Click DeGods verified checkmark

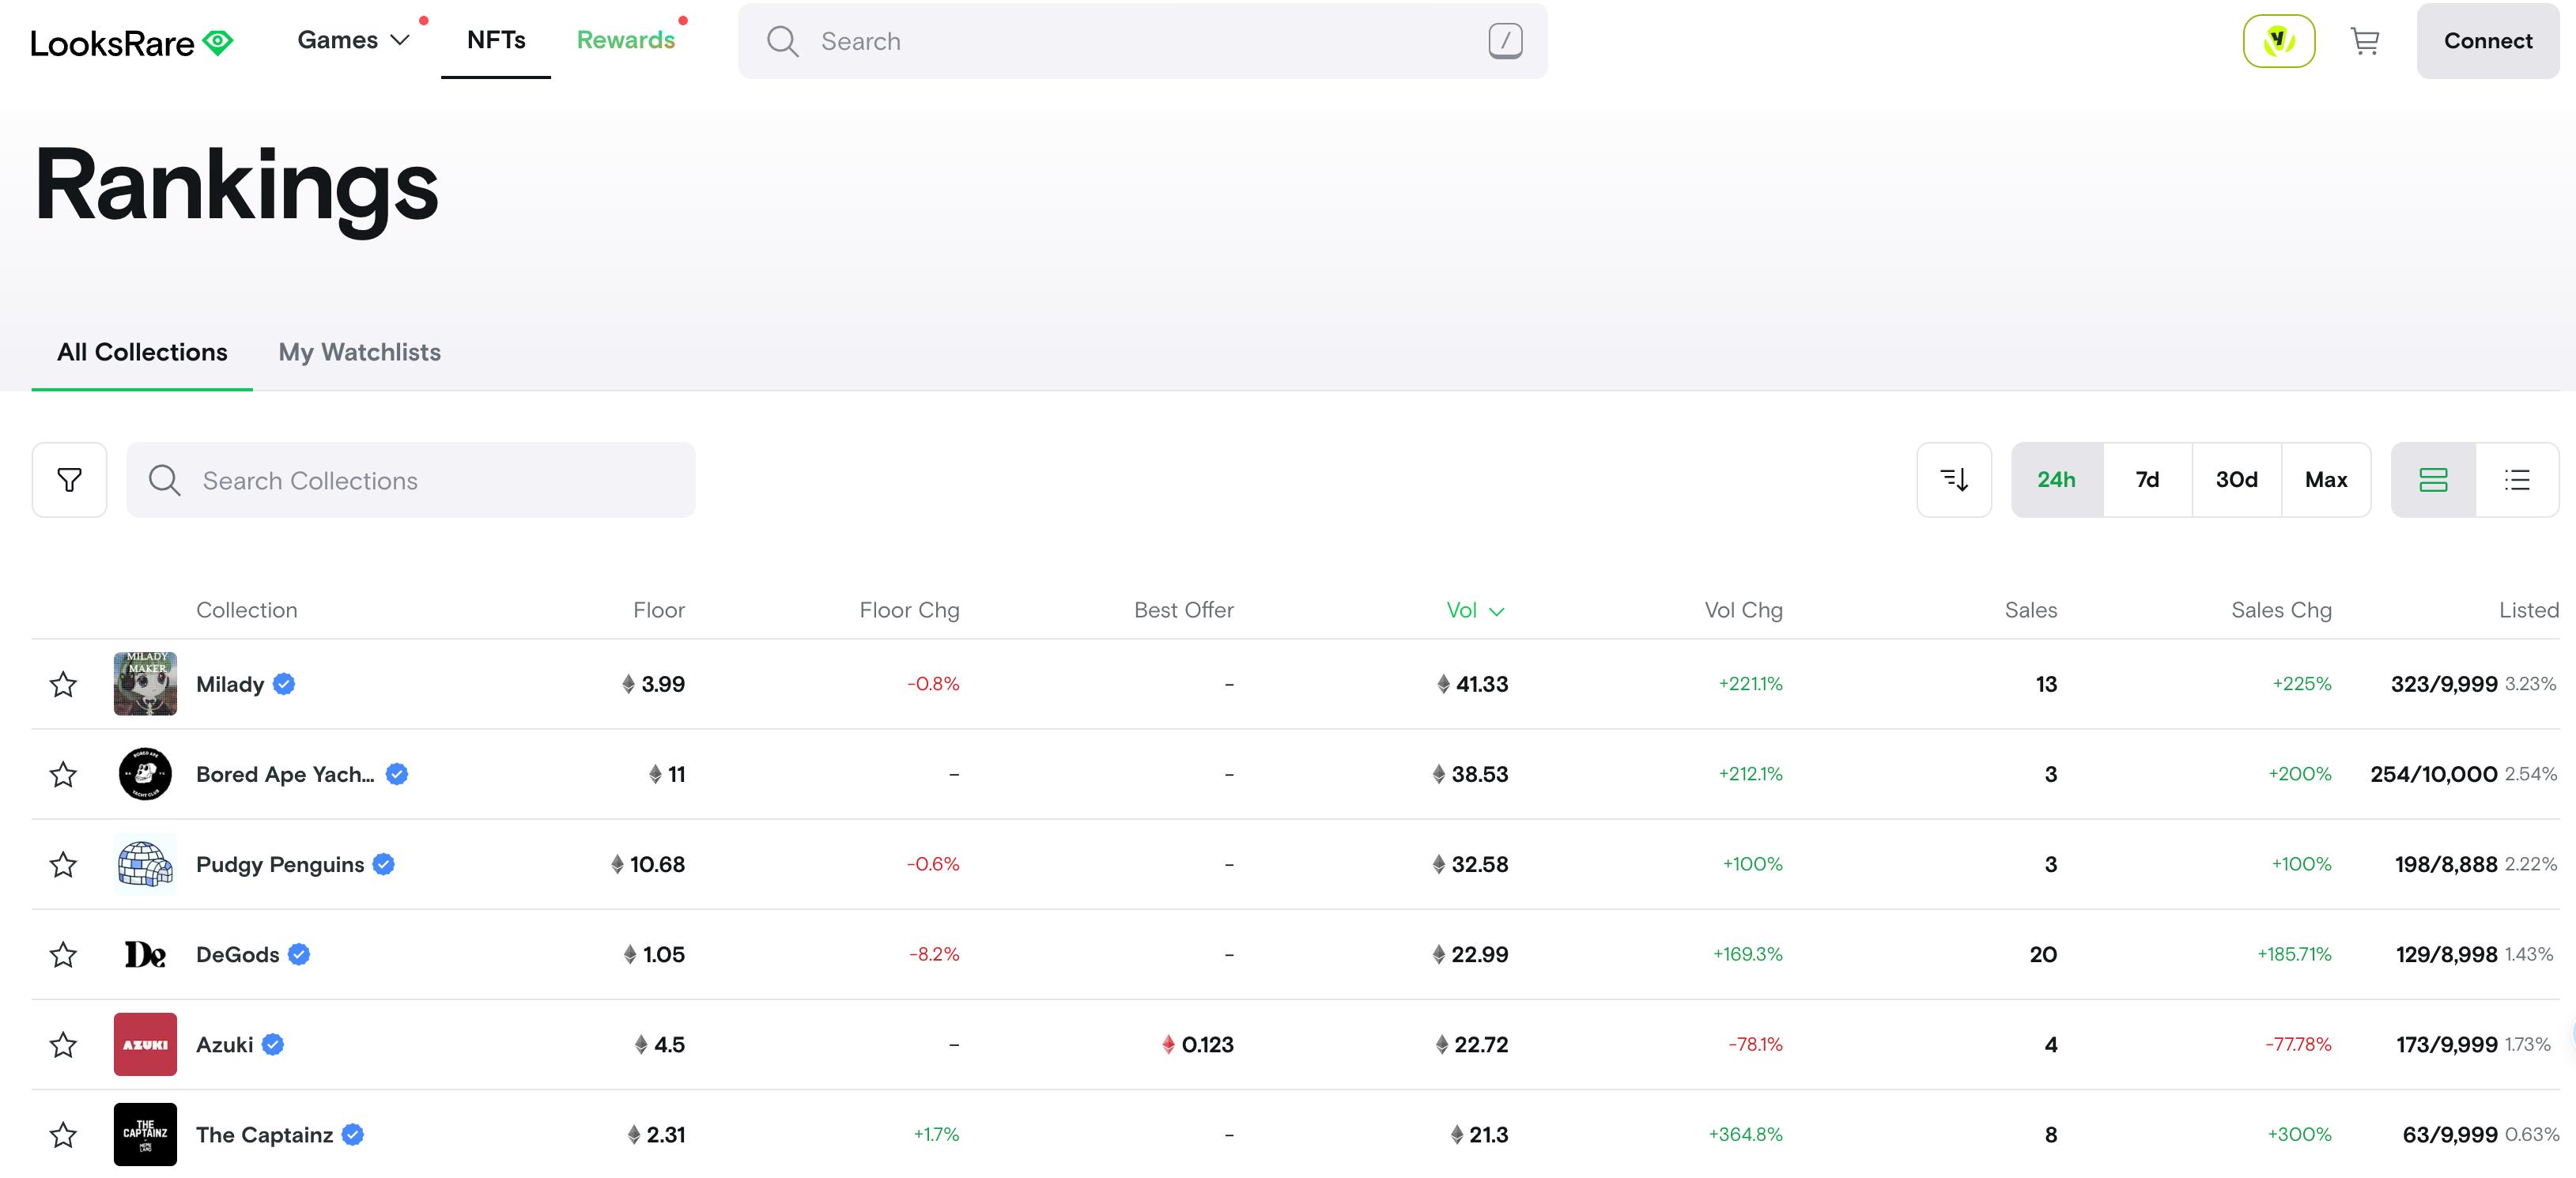(299, 954)
